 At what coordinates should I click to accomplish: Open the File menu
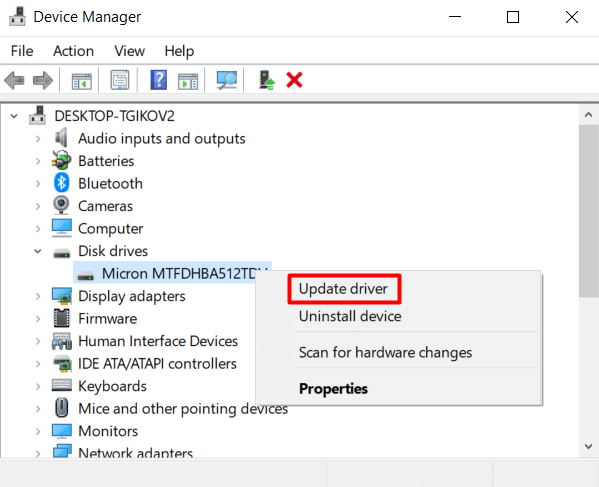[22, 51]
